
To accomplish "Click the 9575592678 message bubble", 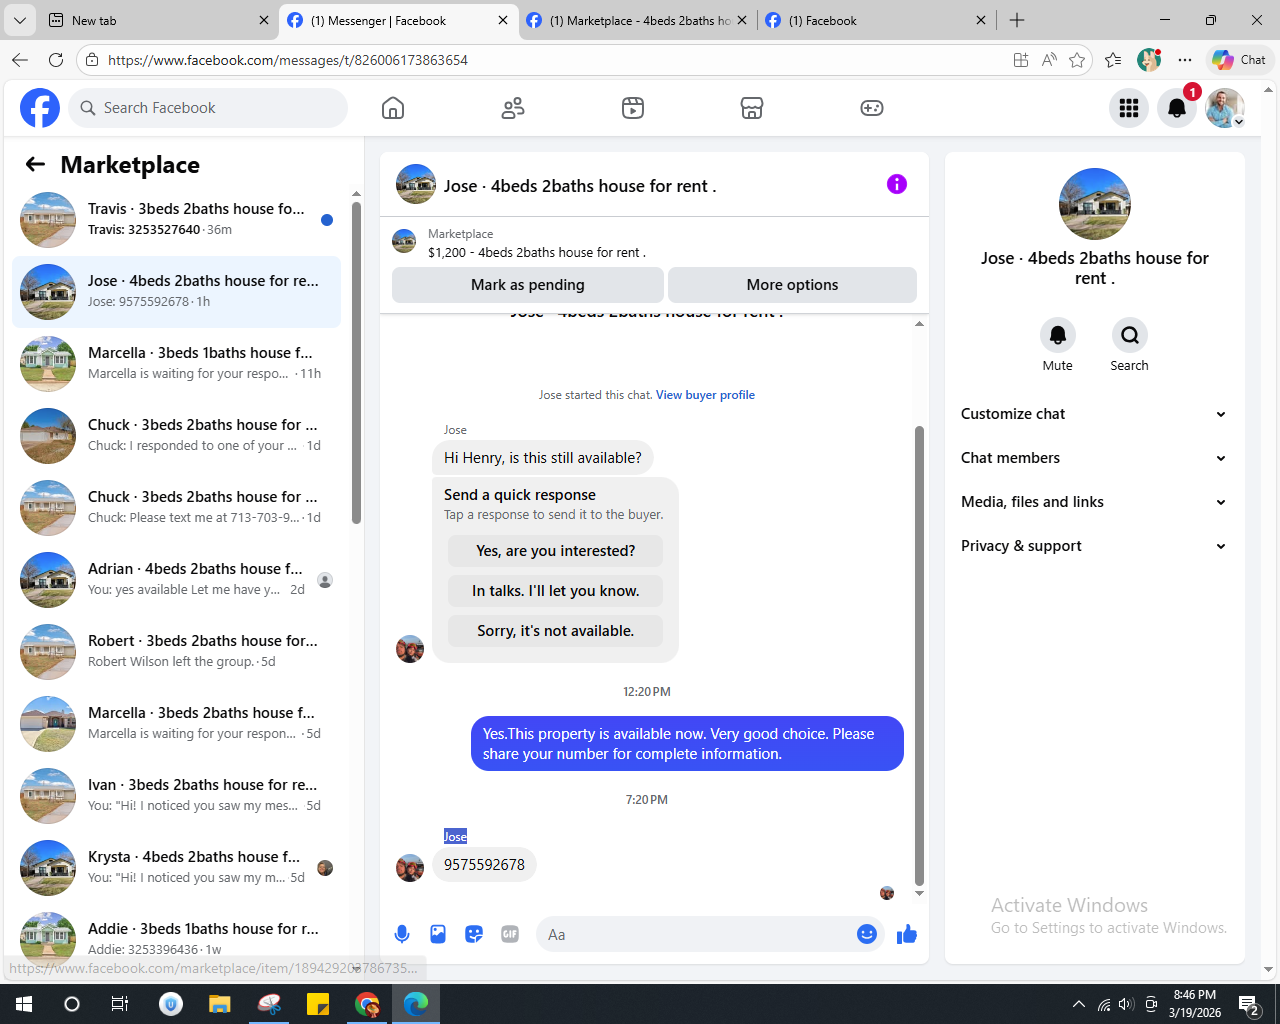I will tap(484, 865).
